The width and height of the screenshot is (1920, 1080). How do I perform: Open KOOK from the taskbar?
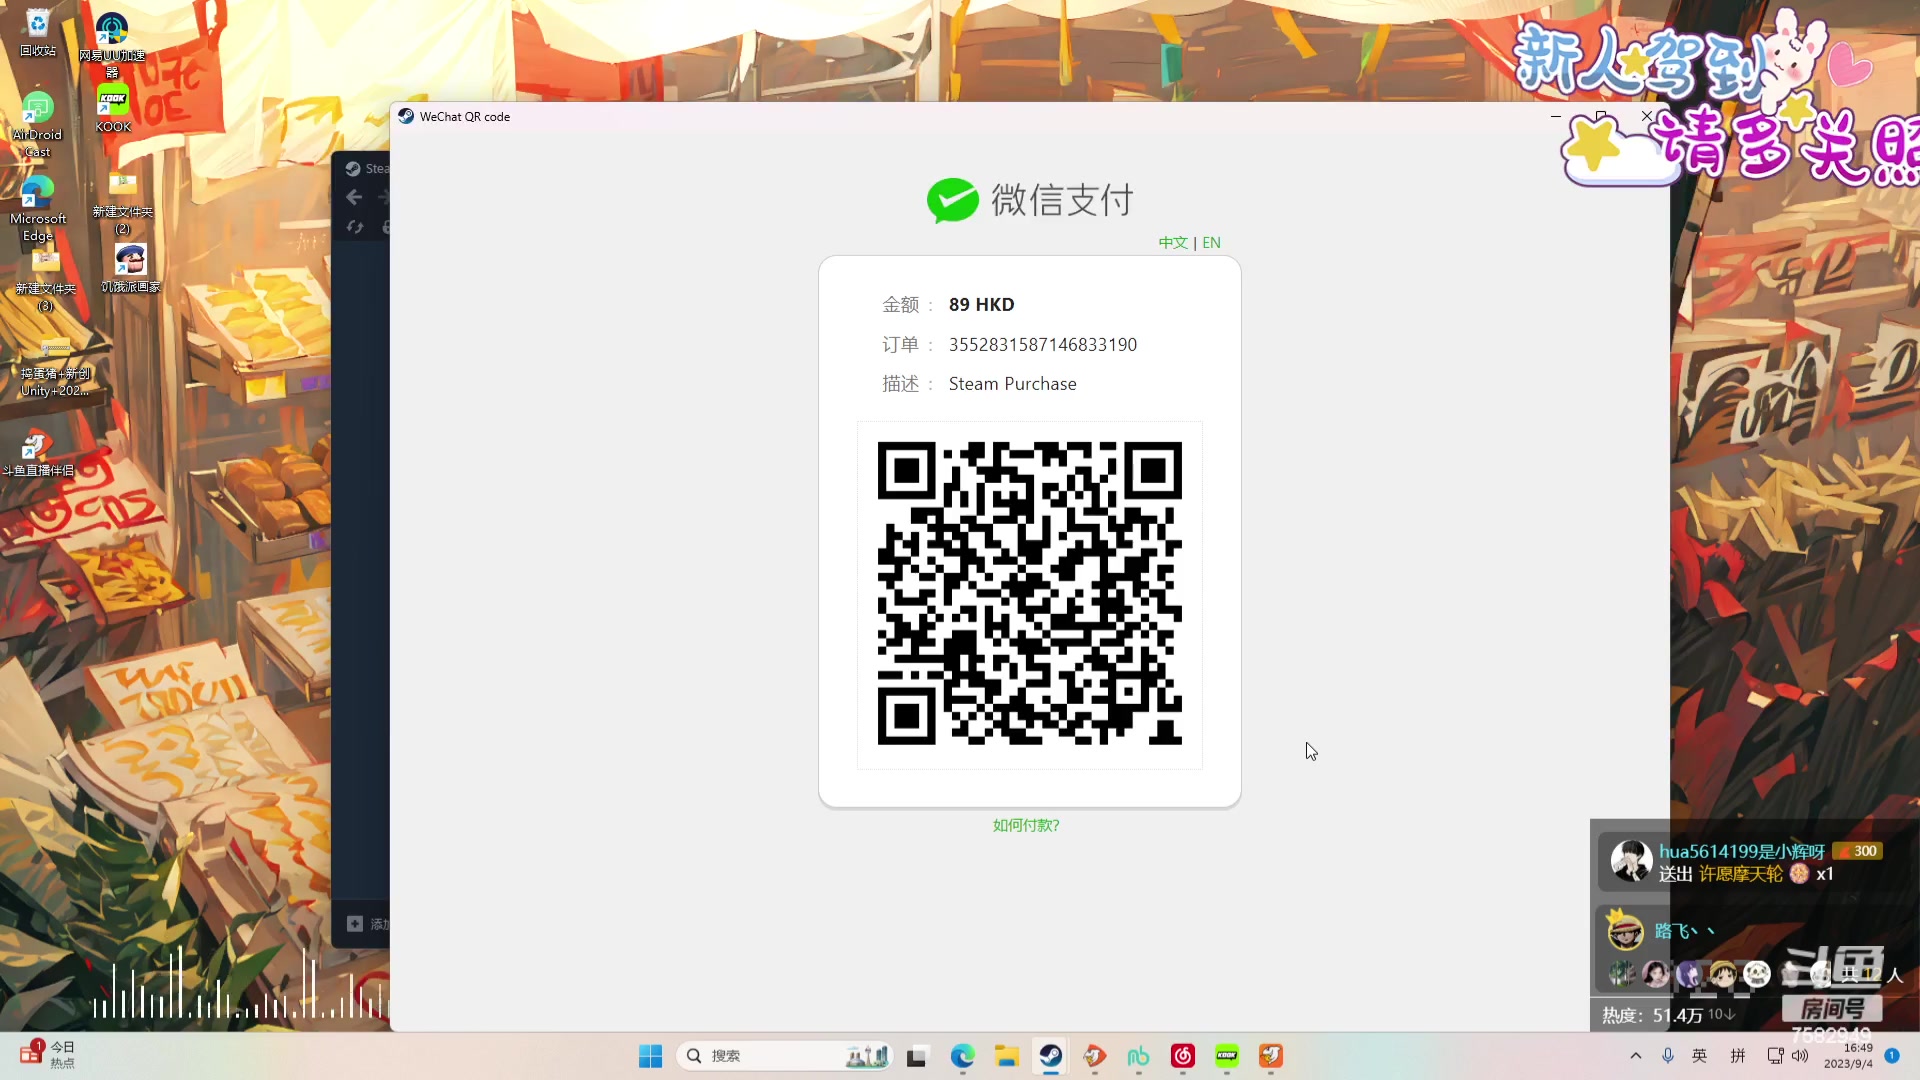pyautogui.click(x=1227, y=1056)
